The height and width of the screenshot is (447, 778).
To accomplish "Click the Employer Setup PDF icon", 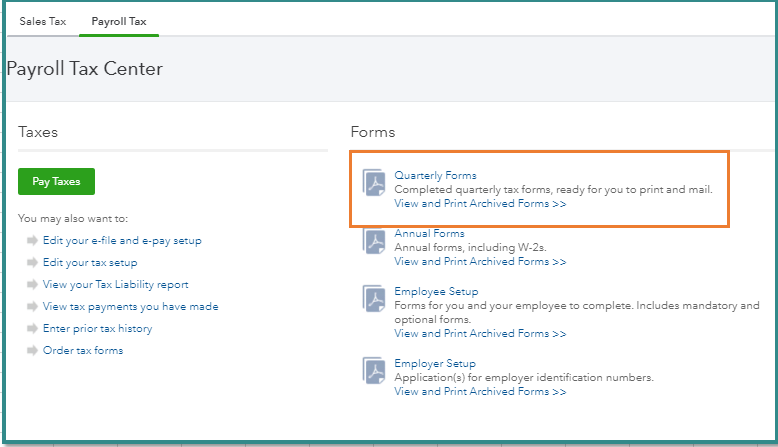I will (x=375, y=371).
